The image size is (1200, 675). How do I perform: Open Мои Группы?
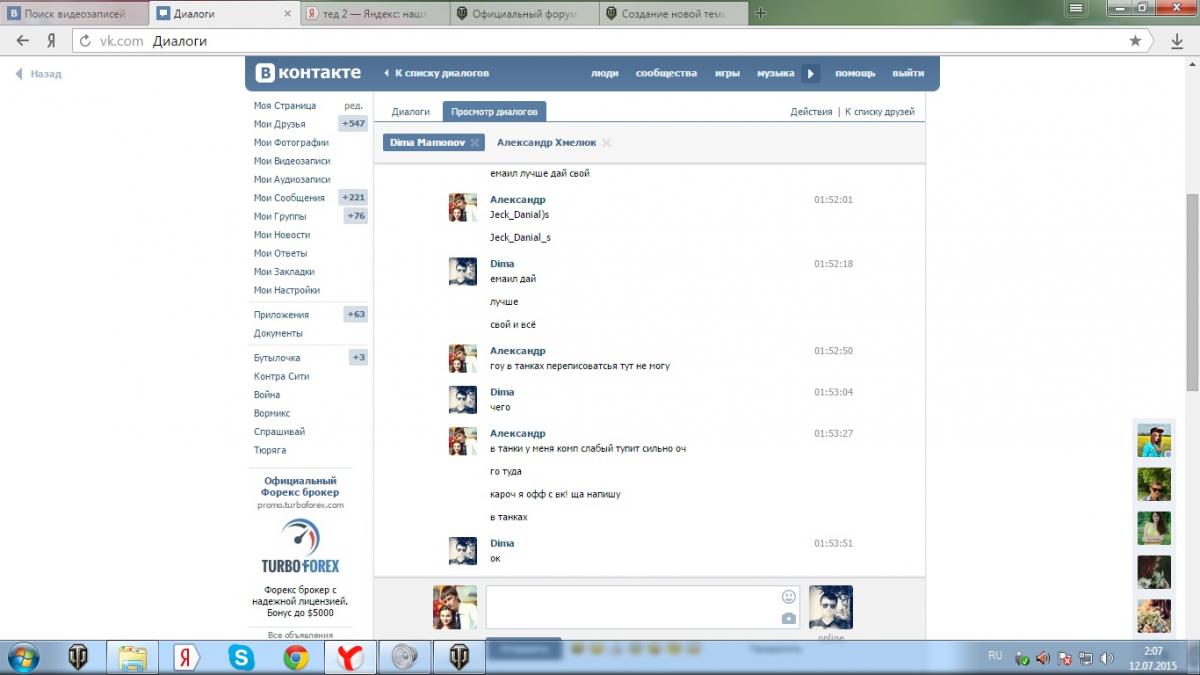tap(280, 216)
